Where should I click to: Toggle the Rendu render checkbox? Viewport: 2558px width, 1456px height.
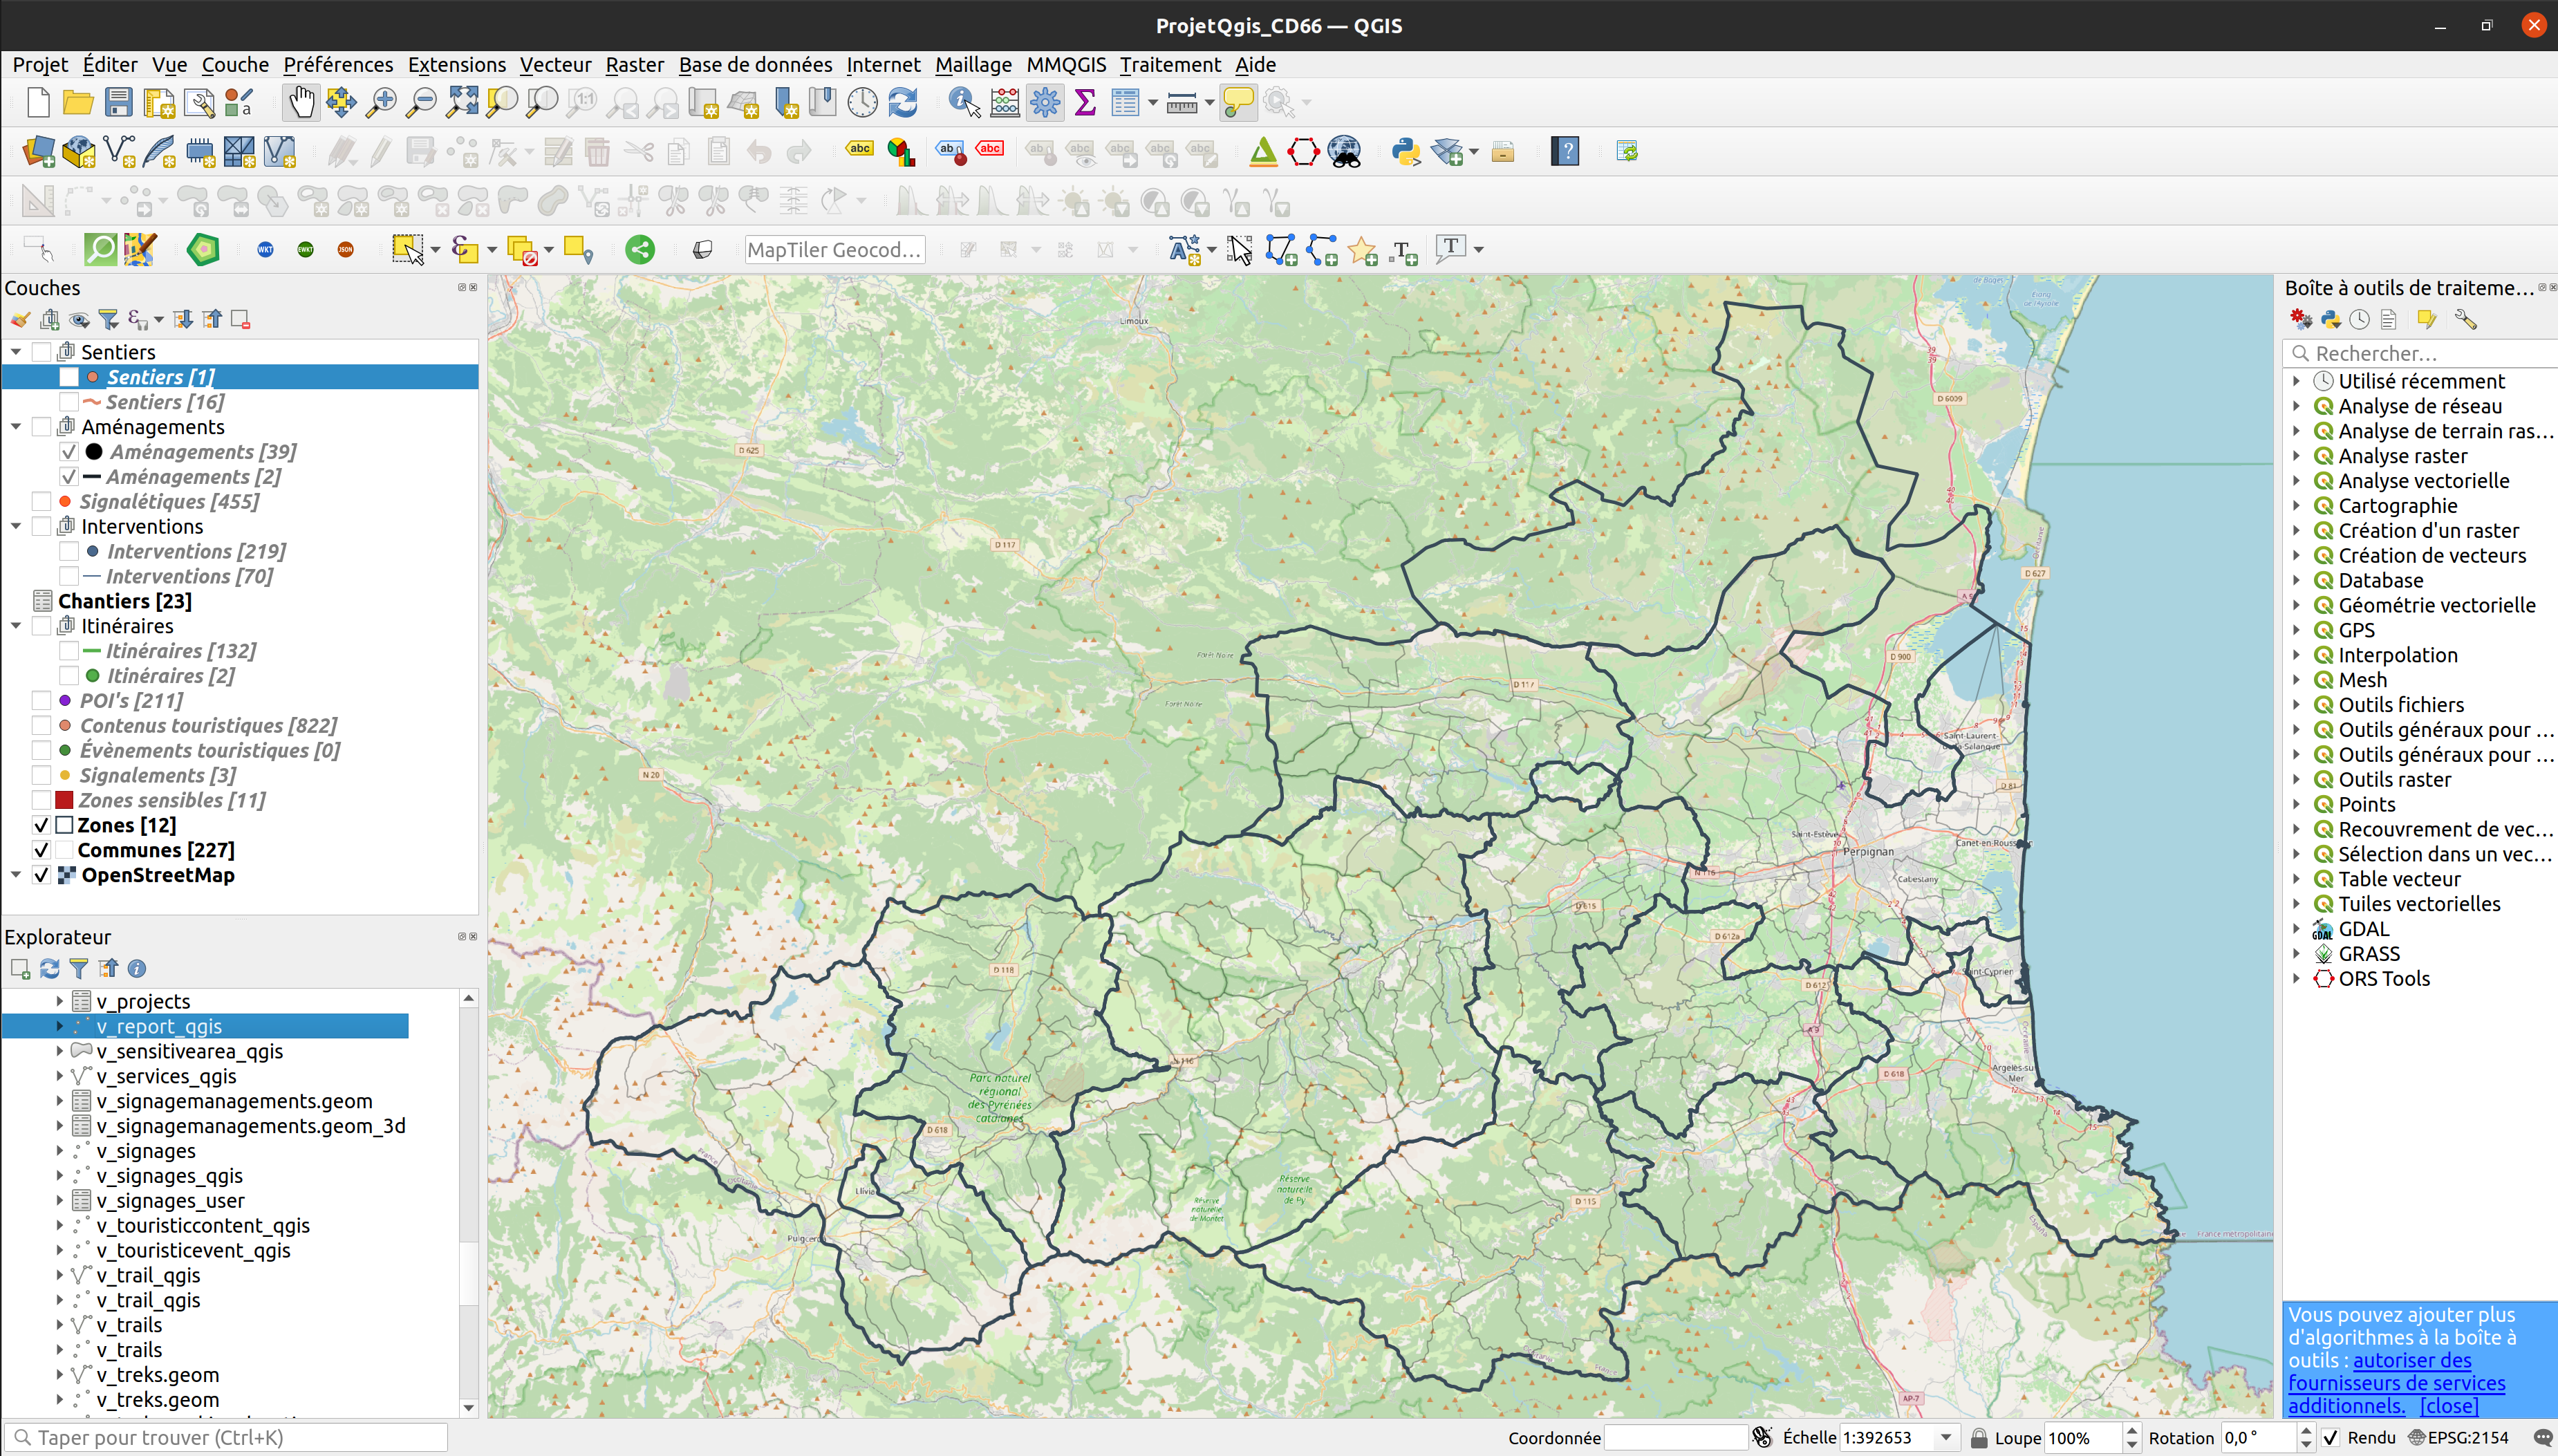[2331, 1438]
